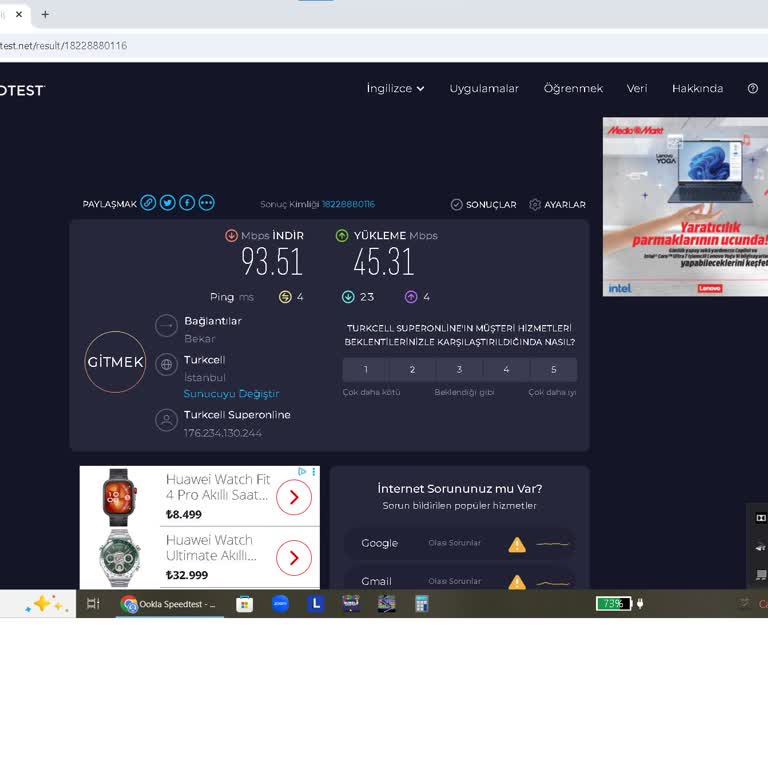Open result ID 18228880116 link
Image resolution: width=768 pixels, height=768 pixels.
pos(348,204)
